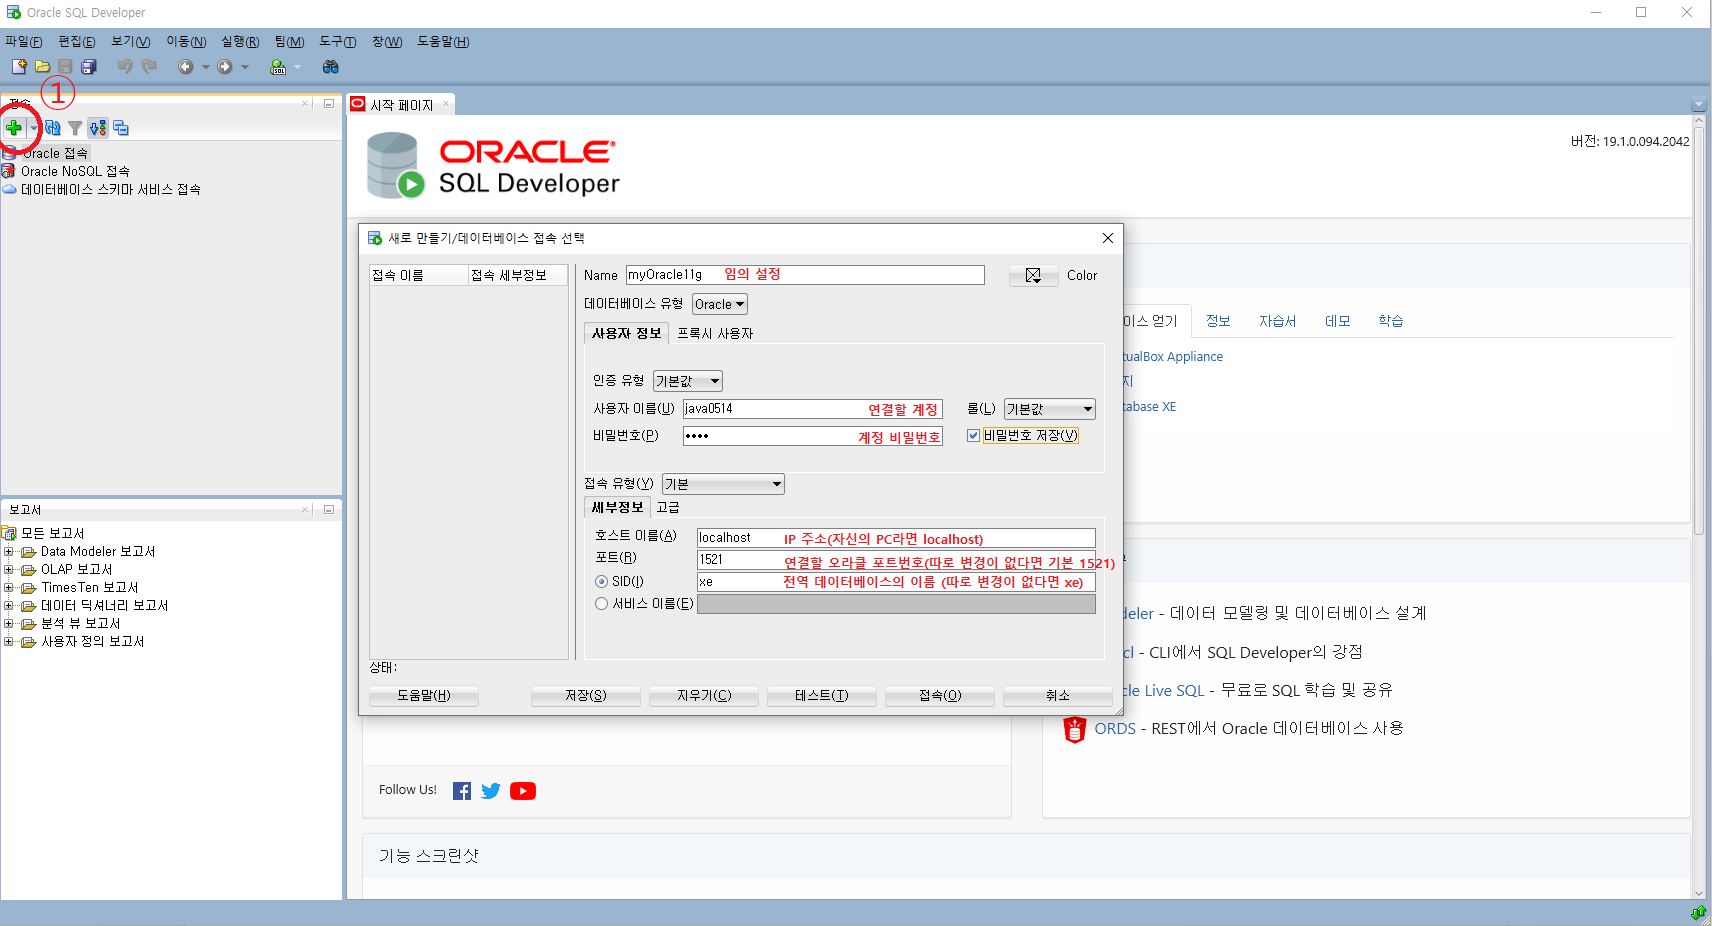Open the 인증 유형 기본값 dropdown
1712x926 pixels.
[x=688, y=381]
